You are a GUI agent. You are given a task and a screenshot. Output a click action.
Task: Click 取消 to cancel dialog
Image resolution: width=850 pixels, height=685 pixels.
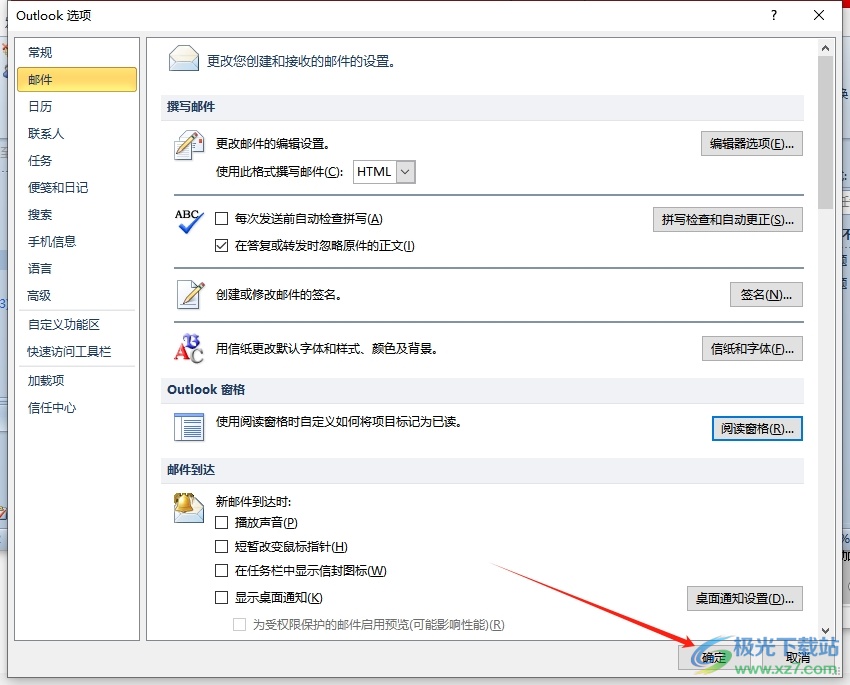point(799,658)
